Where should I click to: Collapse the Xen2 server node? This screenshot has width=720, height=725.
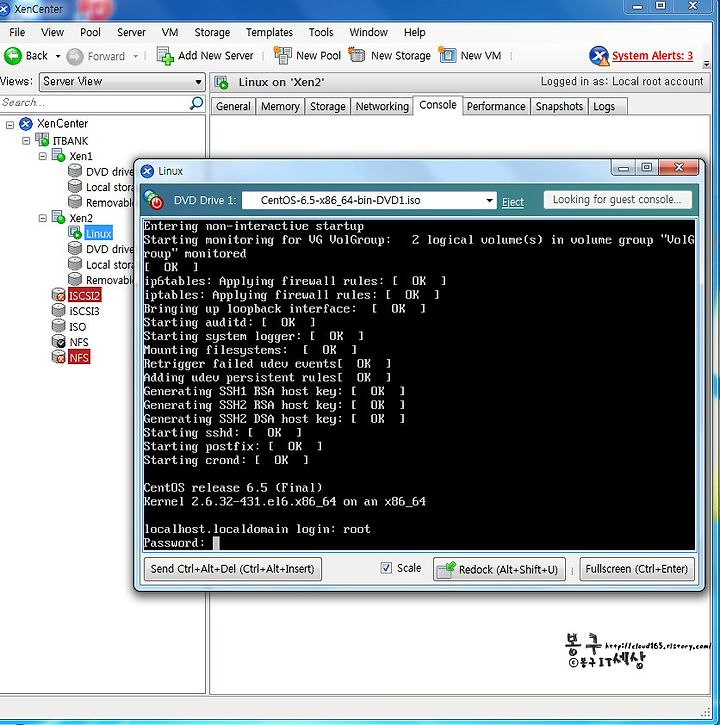click(43, 218)
